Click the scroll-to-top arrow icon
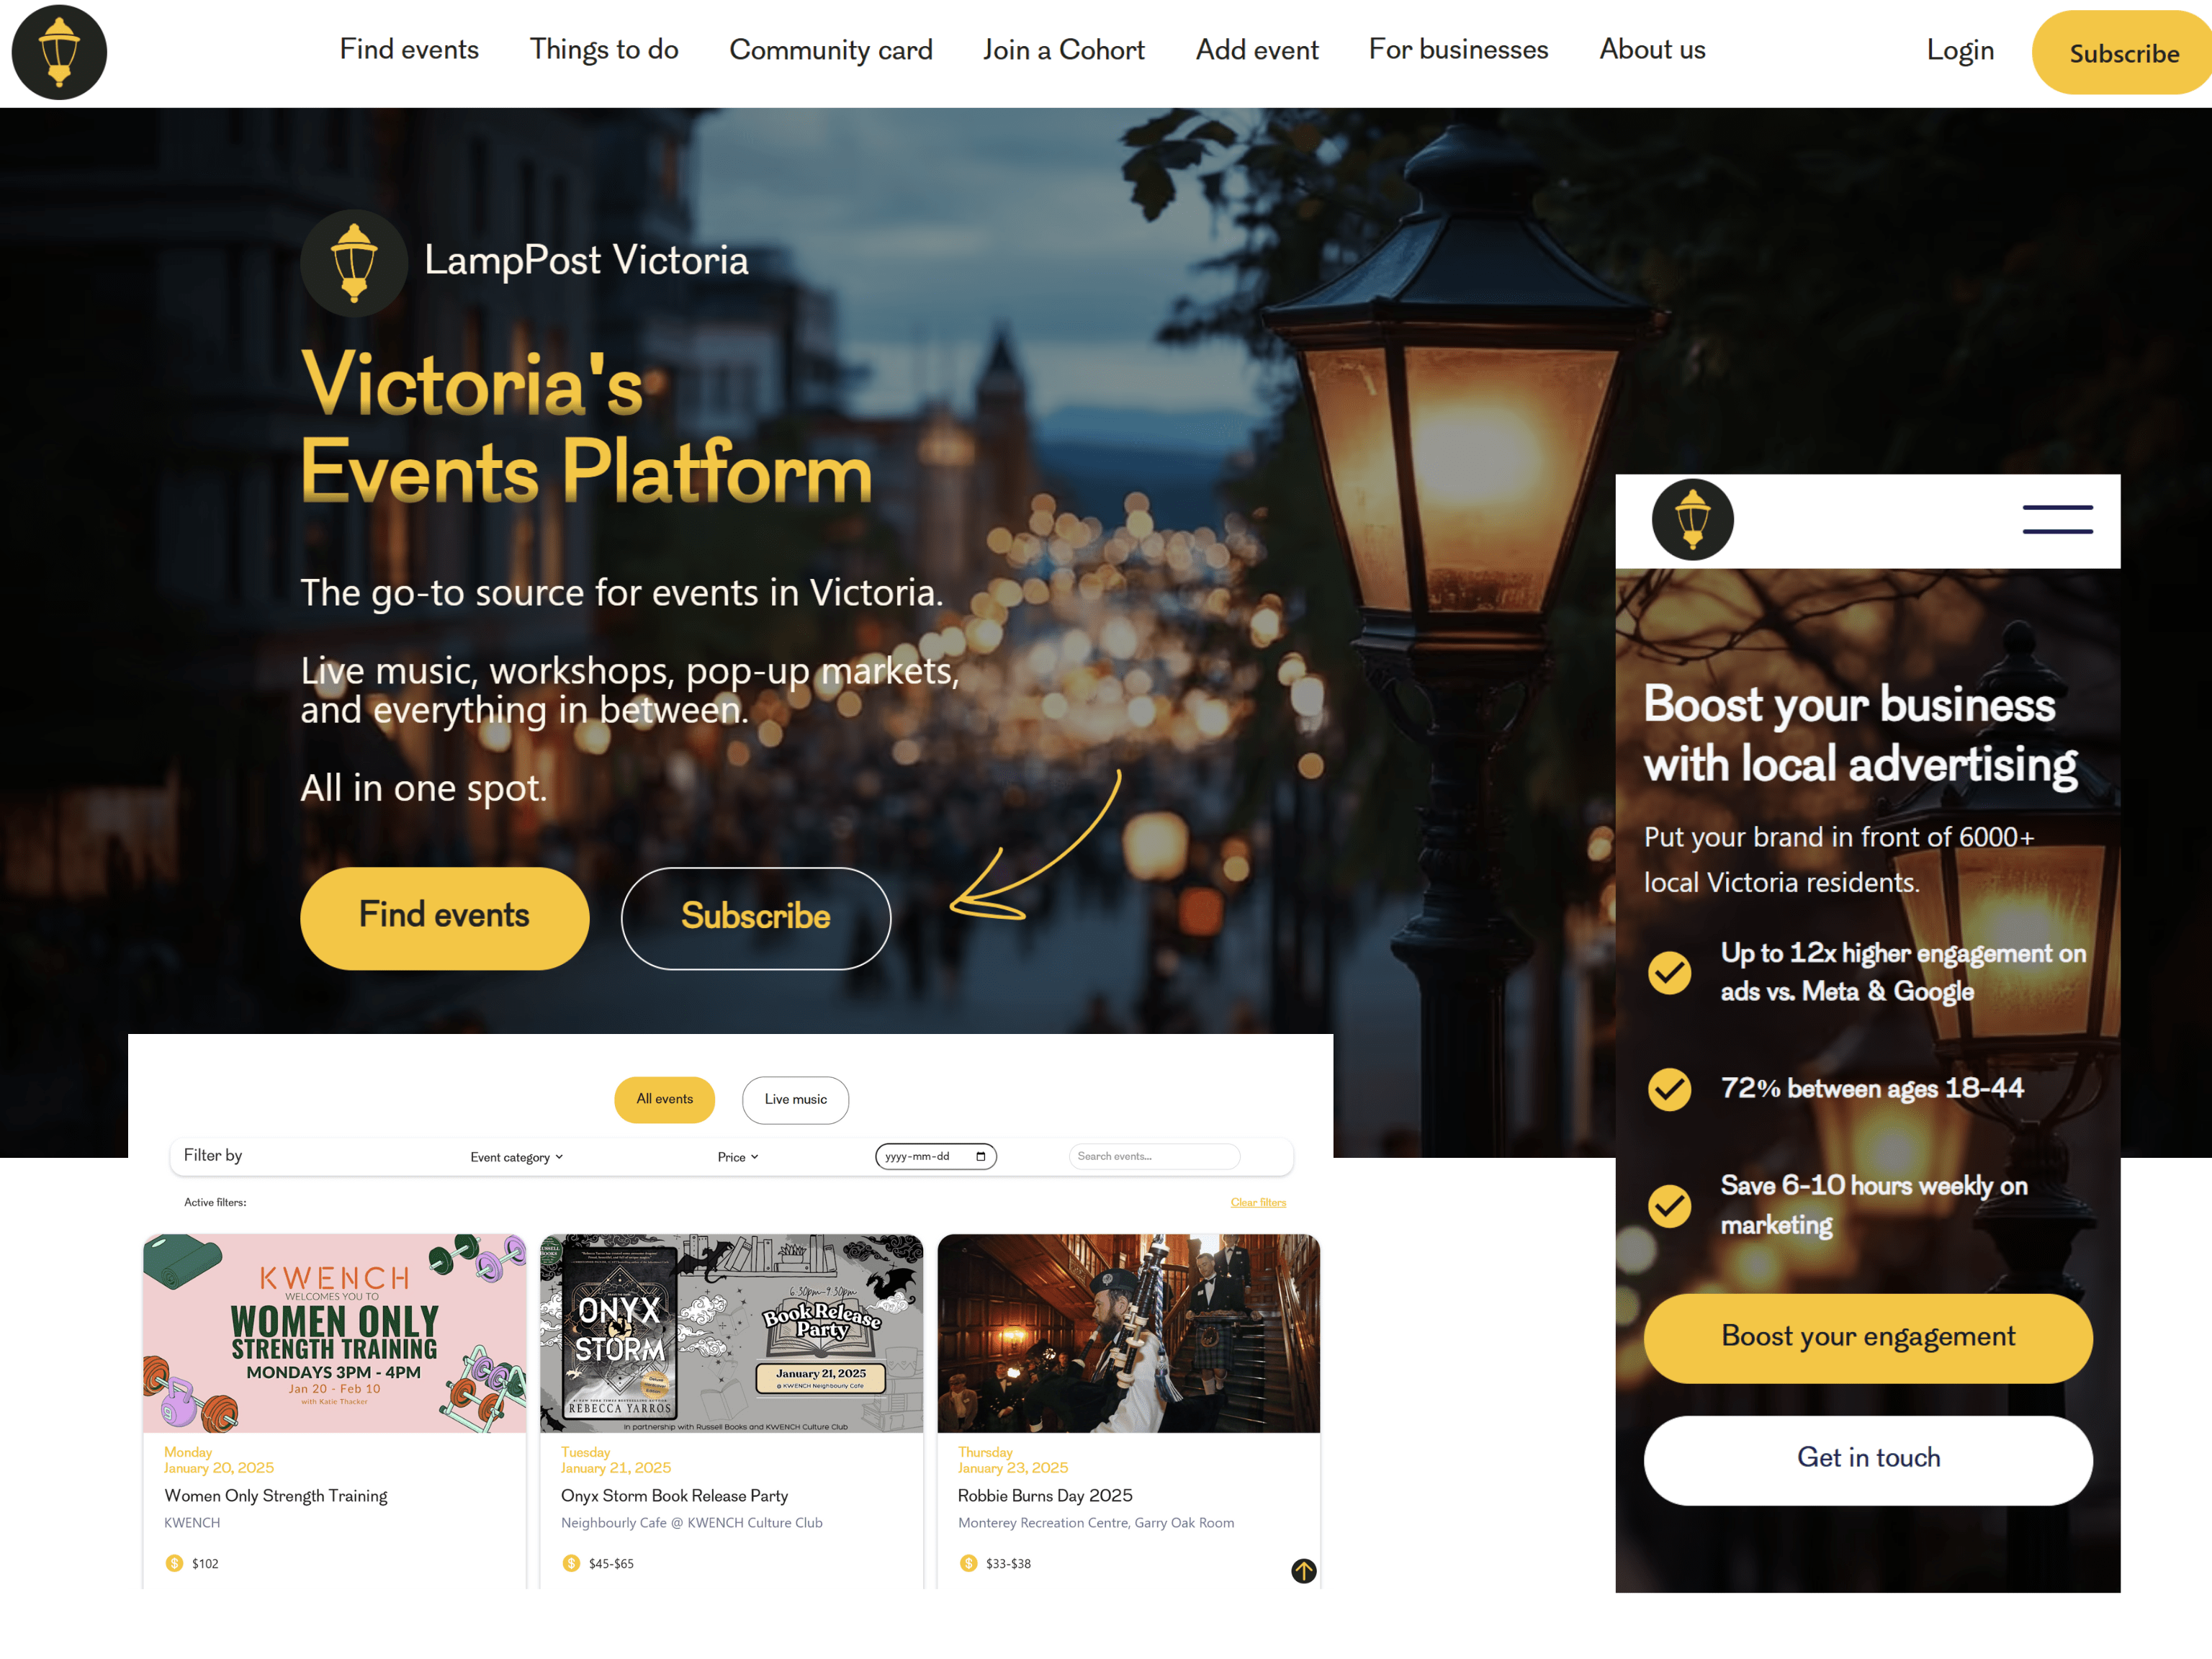The height and width of the screenshot is (1659, 2212). (1303, 1570)
